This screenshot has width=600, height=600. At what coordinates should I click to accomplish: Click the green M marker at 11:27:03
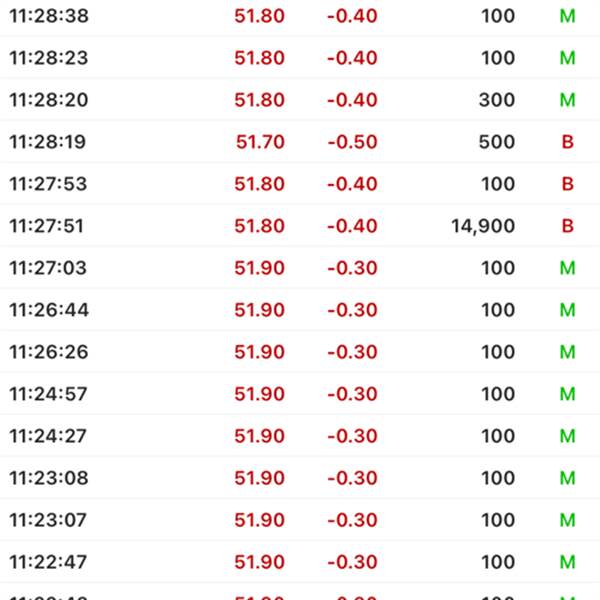tap(567, 268)
